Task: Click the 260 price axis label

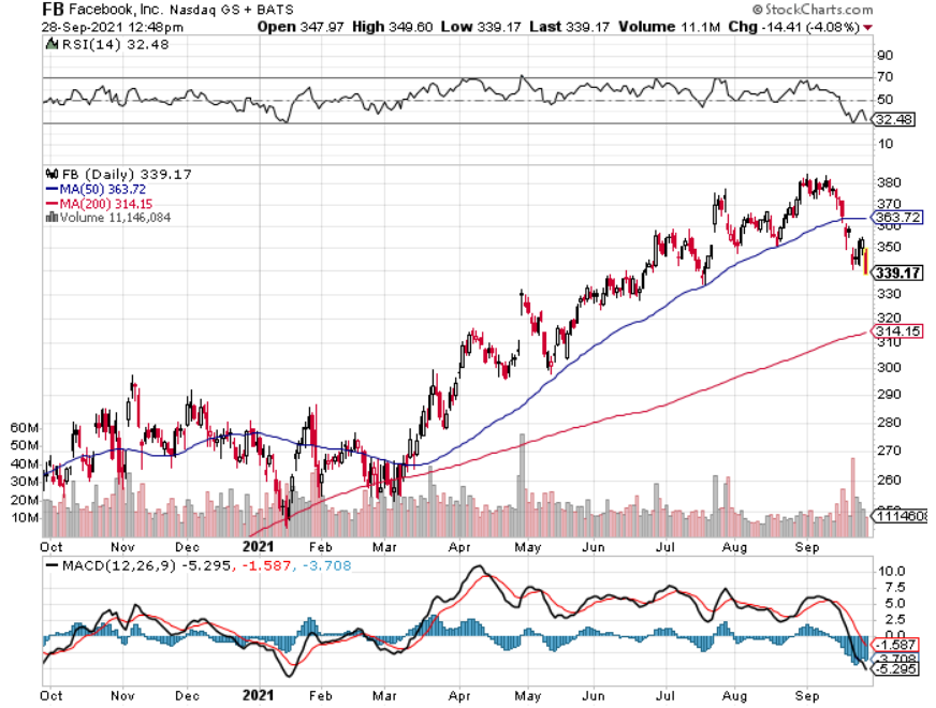Action: click(889, 480)
